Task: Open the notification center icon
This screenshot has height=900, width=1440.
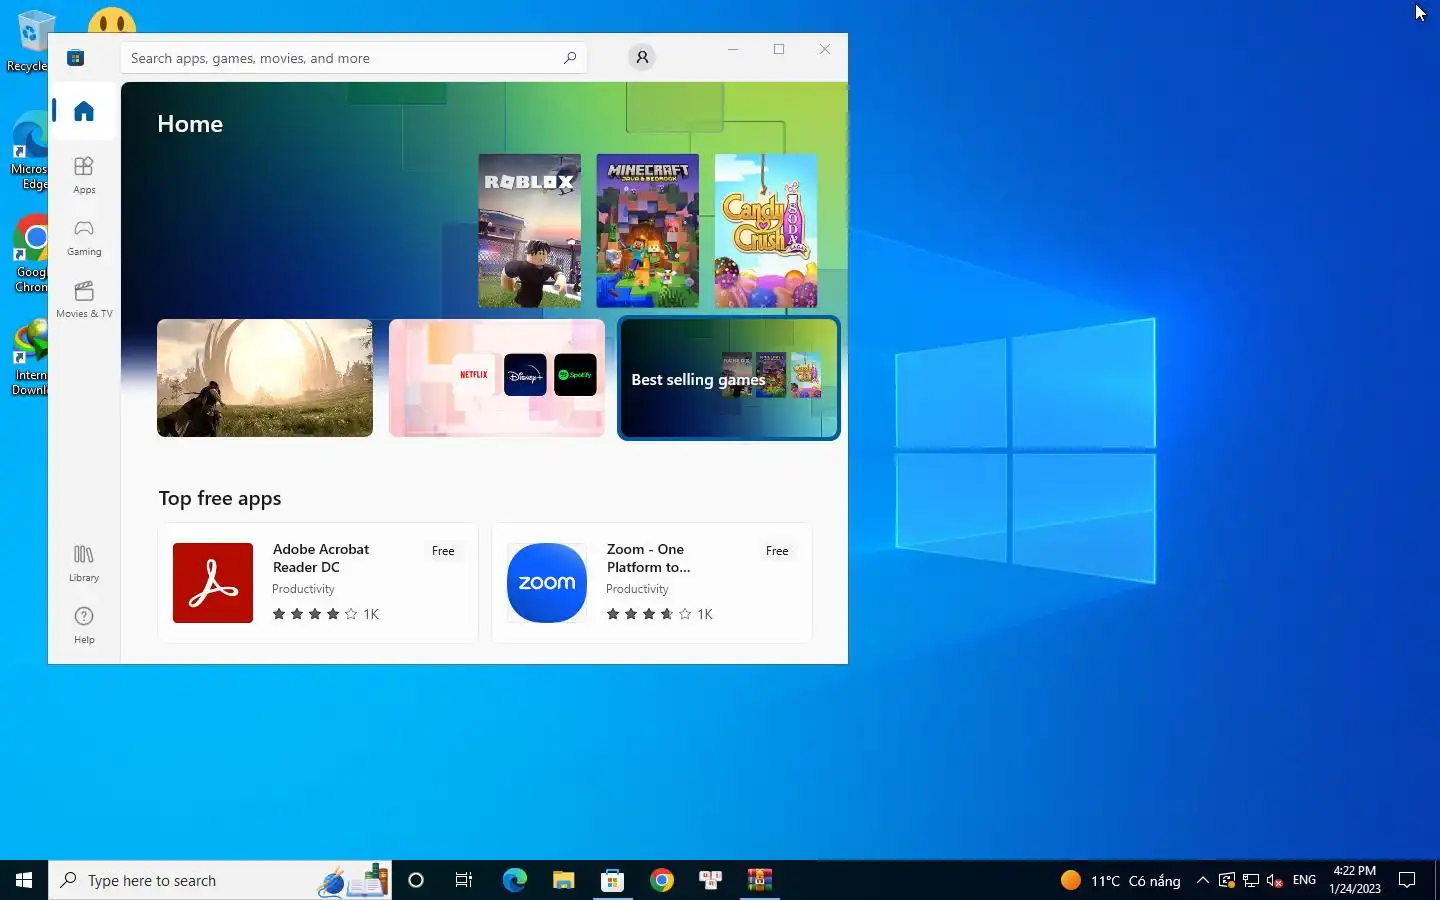Action: click(x=1407, y=880)
